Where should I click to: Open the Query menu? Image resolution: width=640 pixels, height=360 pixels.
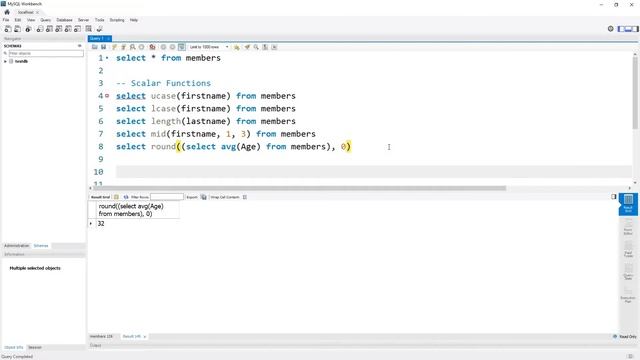pos(45,20)
